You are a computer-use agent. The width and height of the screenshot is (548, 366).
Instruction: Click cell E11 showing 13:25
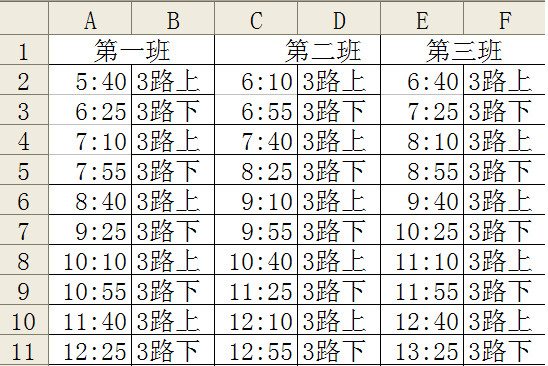422,350
